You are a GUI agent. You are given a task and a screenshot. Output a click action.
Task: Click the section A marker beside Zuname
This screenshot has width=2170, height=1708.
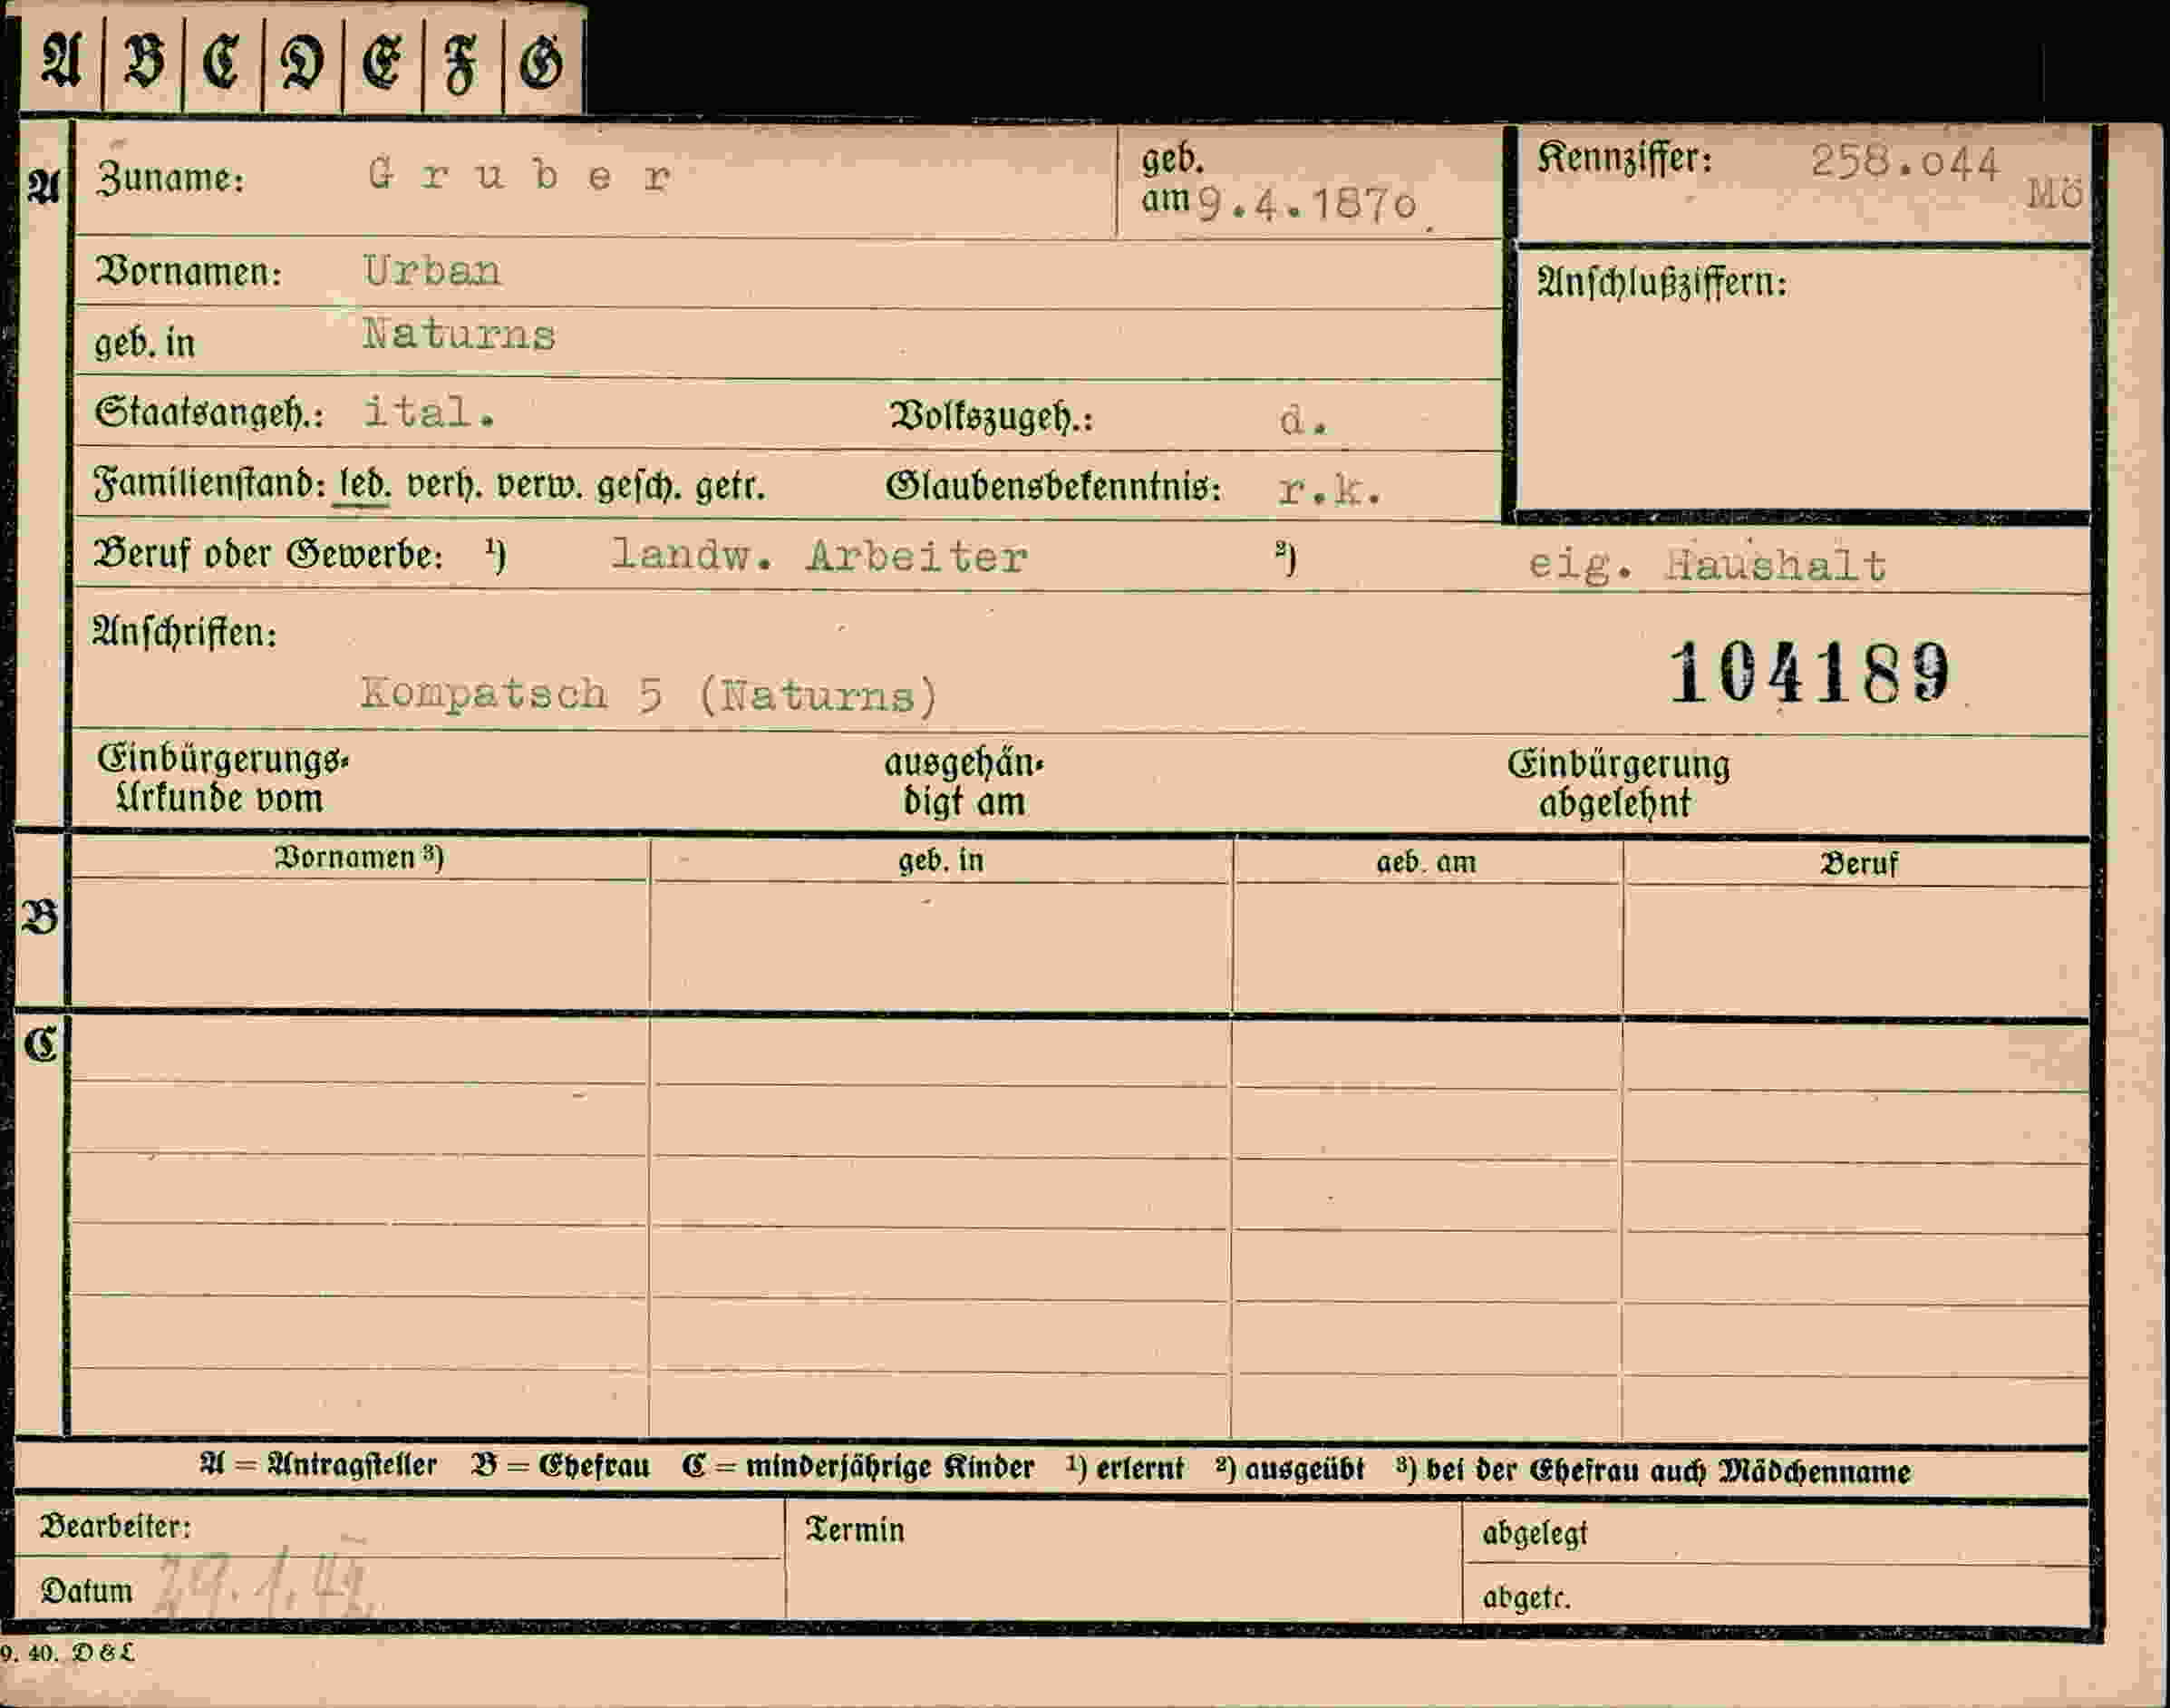[43, 187]
